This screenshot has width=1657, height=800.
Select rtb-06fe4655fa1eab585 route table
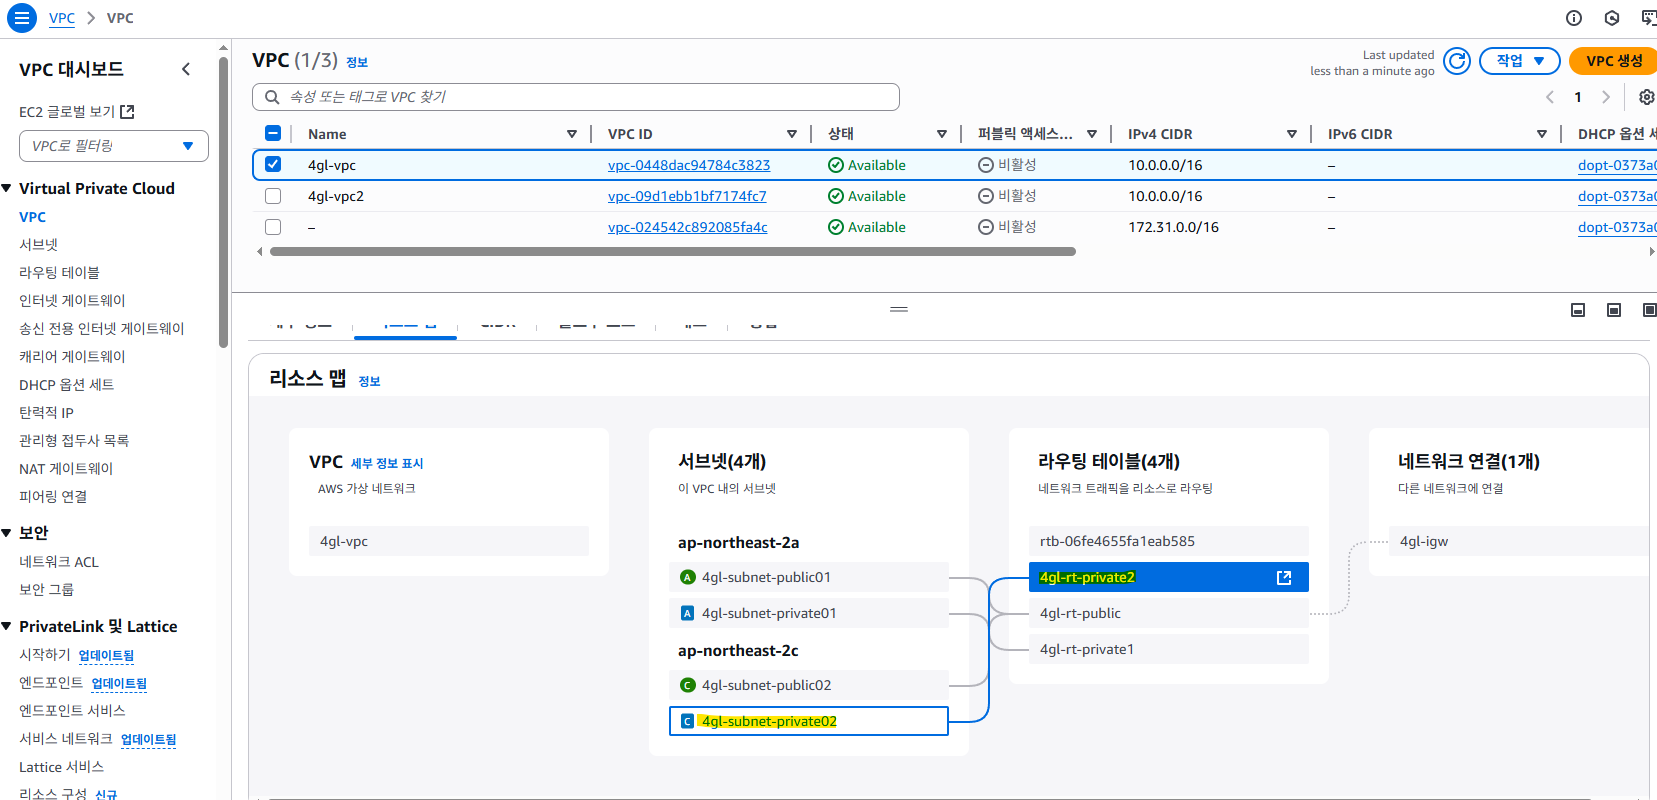[x=1169, y=541]
